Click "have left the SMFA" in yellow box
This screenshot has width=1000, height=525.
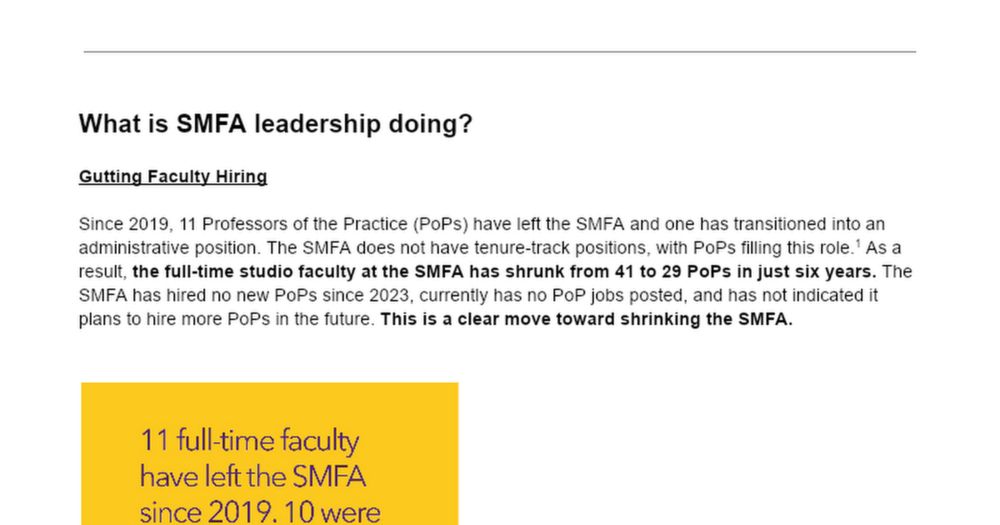(x=253, y=476)
